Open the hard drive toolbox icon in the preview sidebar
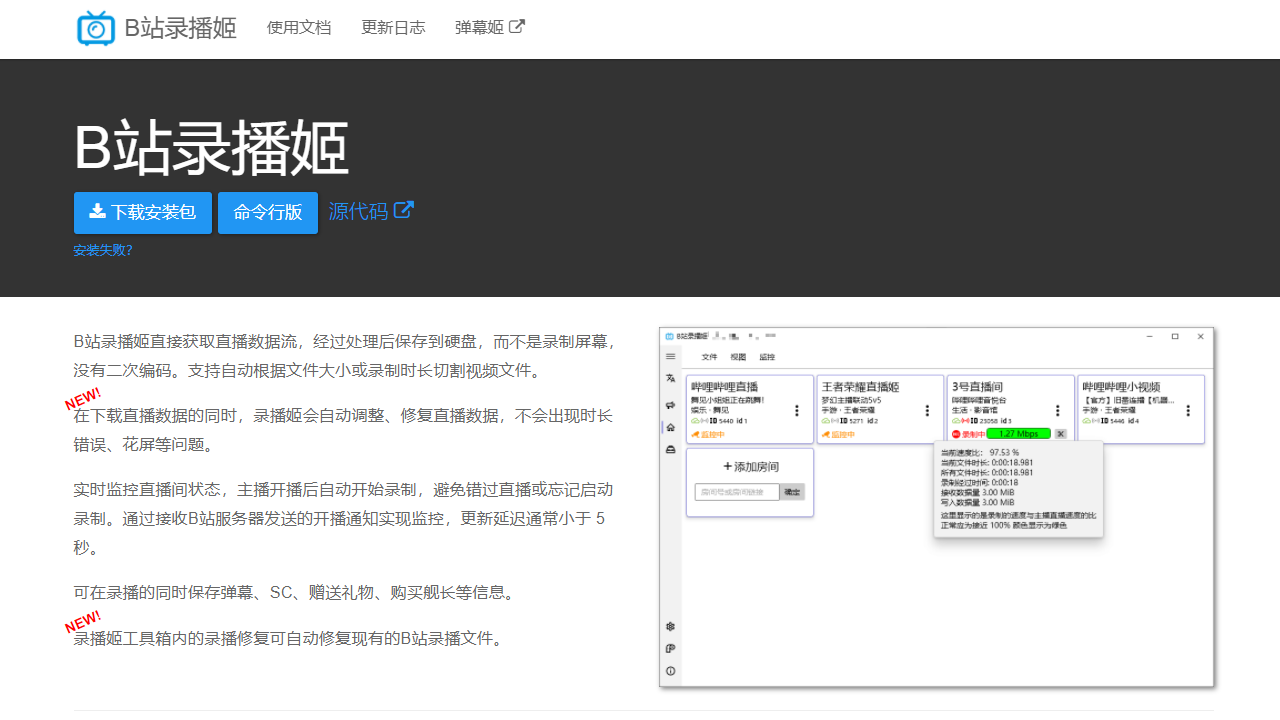1280x720 pixels. (x=671, y=450)
